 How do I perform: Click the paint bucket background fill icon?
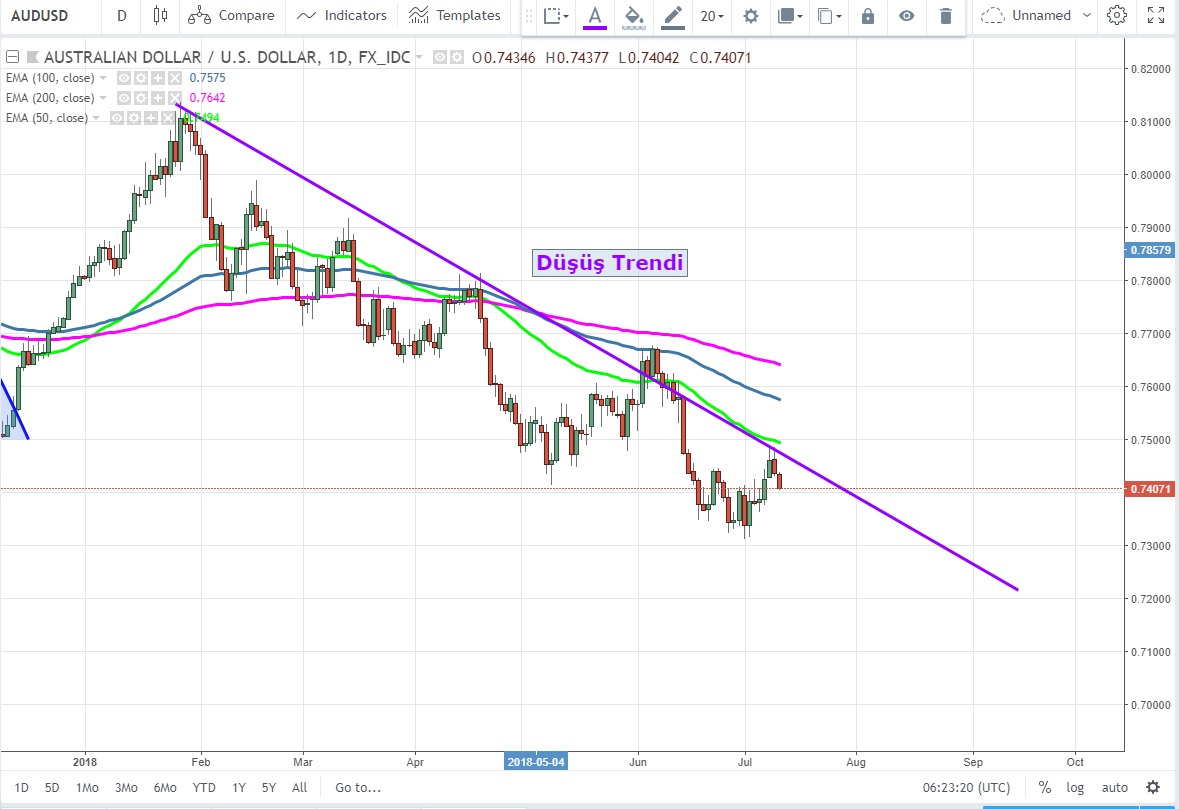pyautogui.click(x=632, y=15)
